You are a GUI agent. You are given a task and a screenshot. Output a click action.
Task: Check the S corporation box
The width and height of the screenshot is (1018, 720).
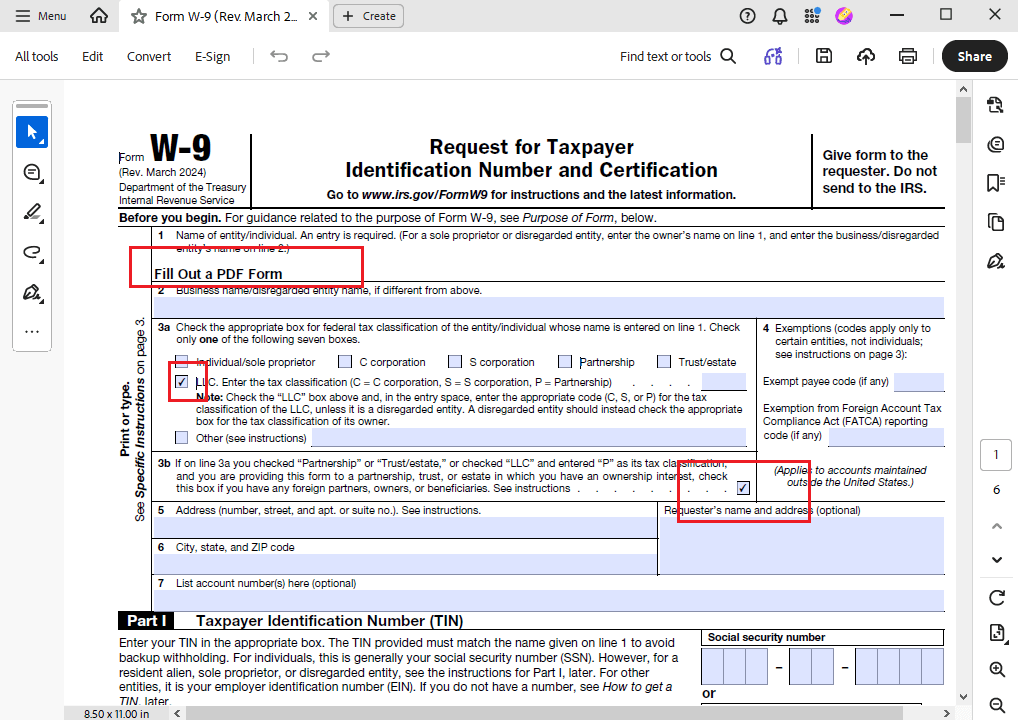pyautogui.click(x=455, y=362)
